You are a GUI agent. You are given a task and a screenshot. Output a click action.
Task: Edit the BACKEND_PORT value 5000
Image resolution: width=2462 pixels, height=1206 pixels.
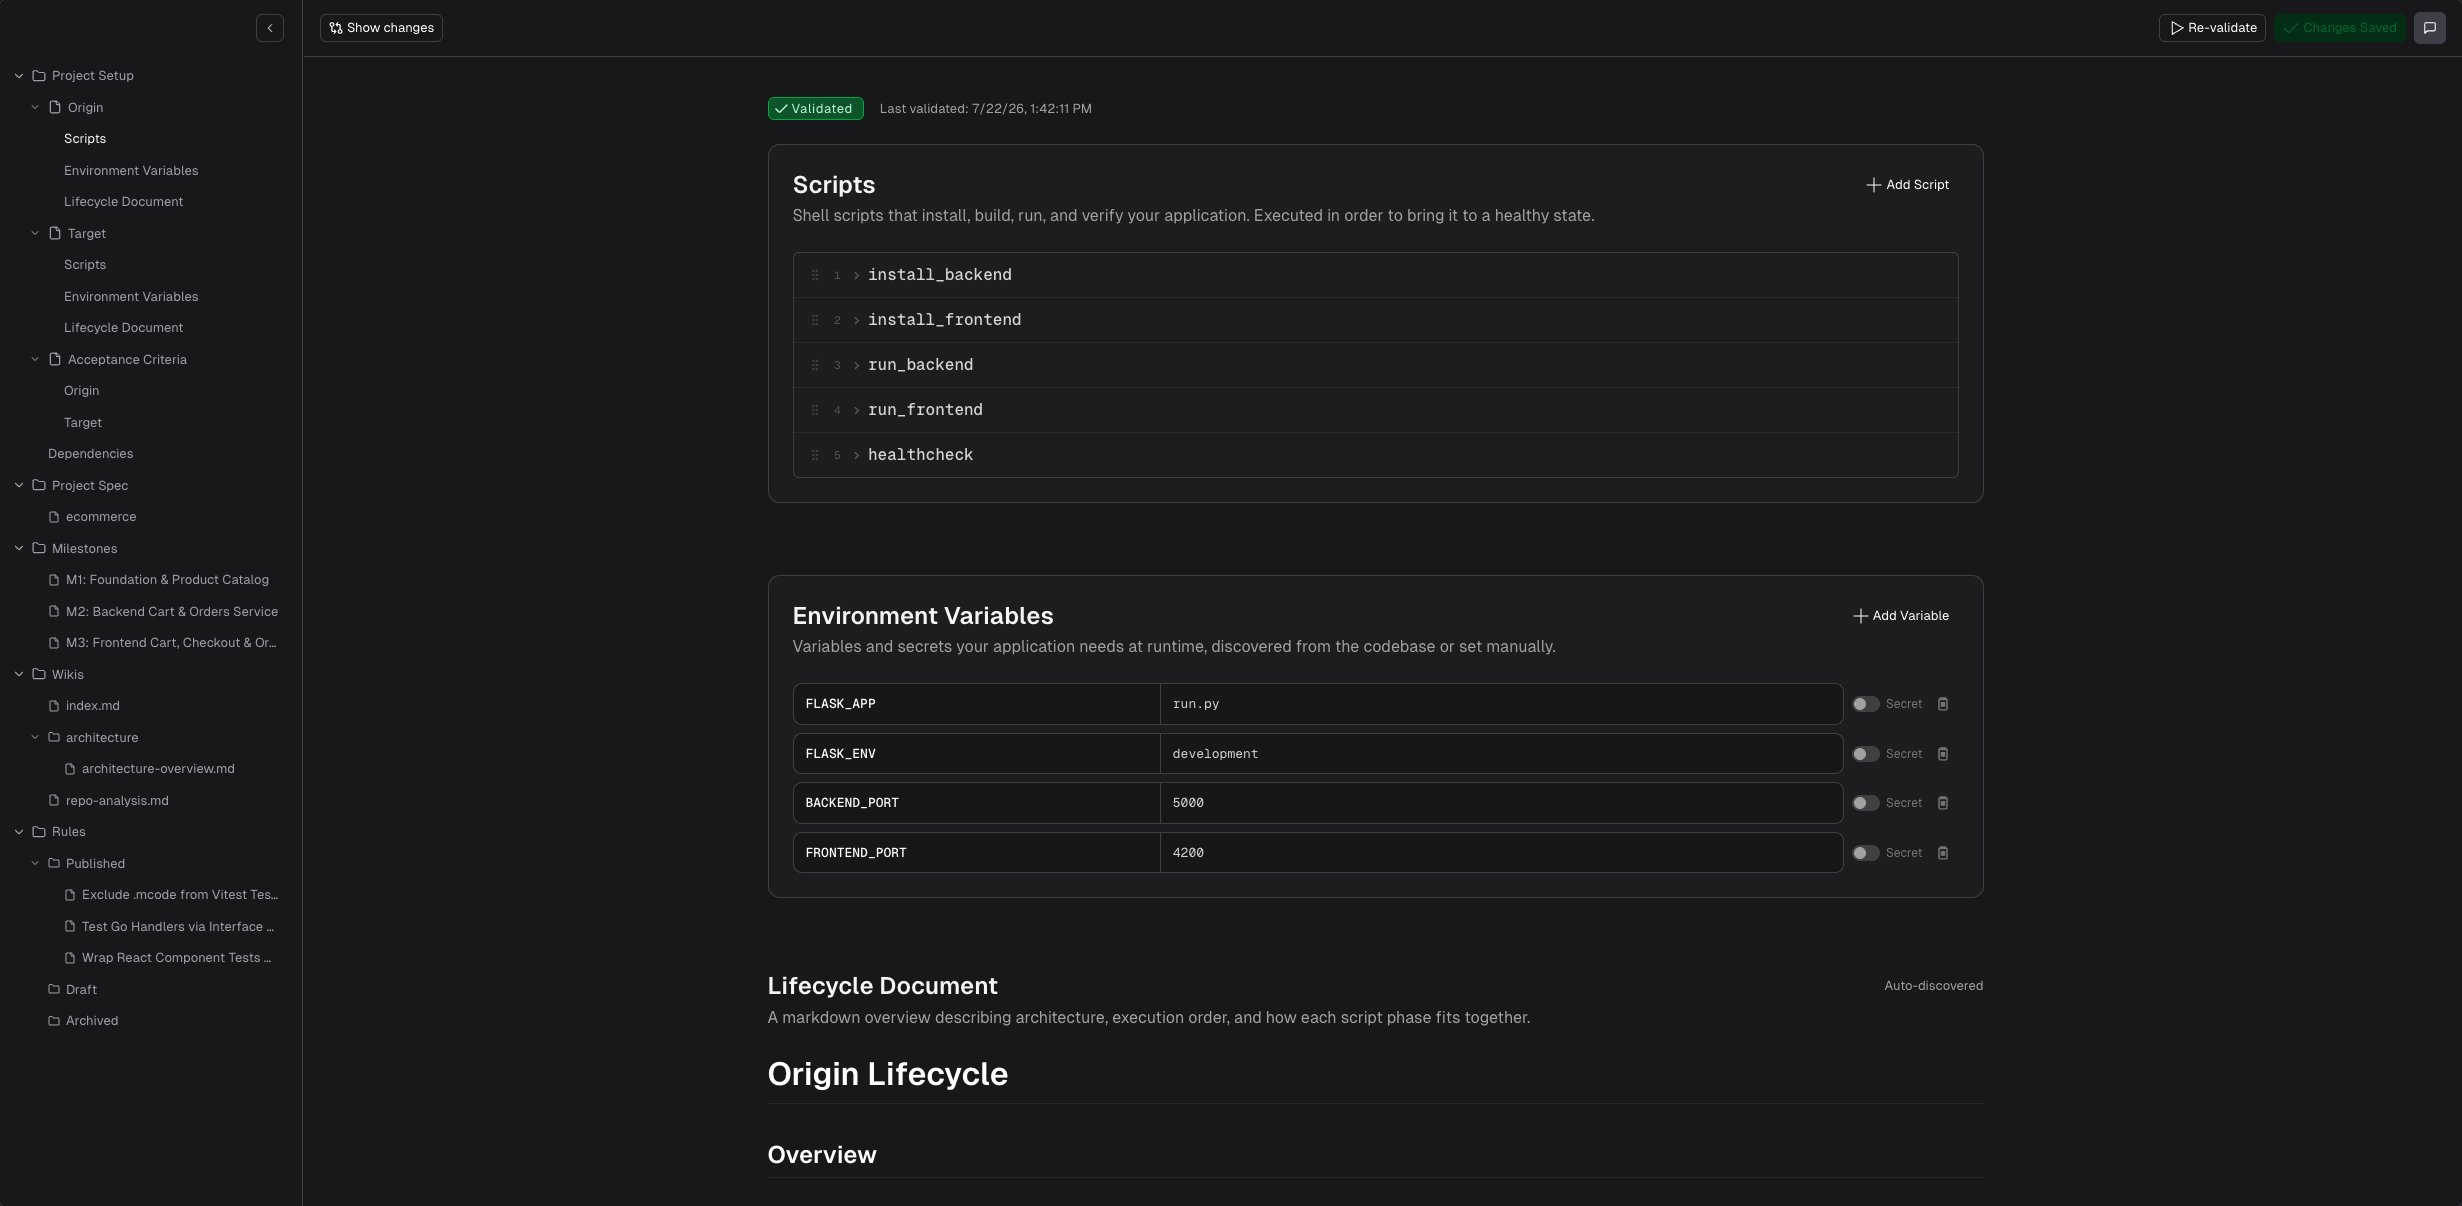1501,803
